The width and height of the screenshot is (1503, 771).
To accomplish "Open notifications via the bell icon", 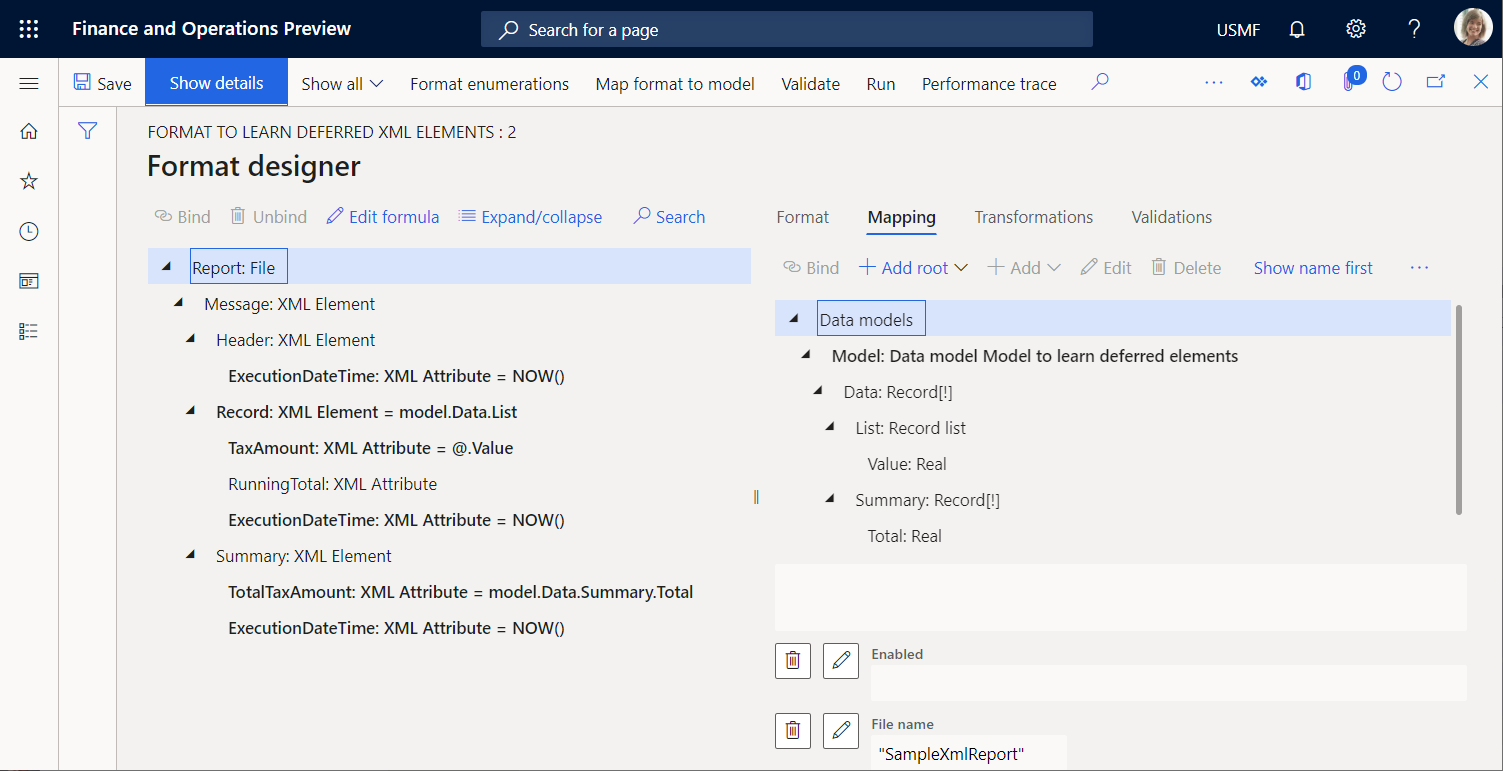I will pos(1296,29).
